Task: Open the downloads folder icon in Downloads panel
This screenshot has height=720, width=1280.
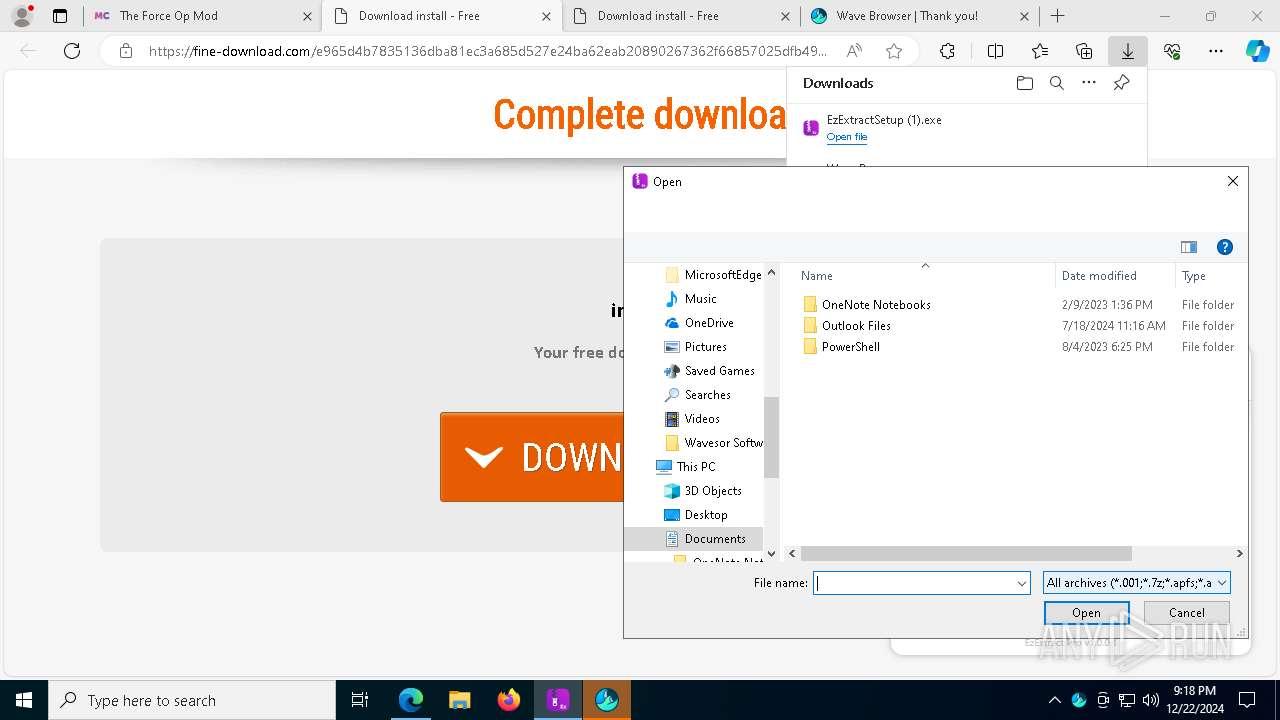Action: (x=1024, y=83)
